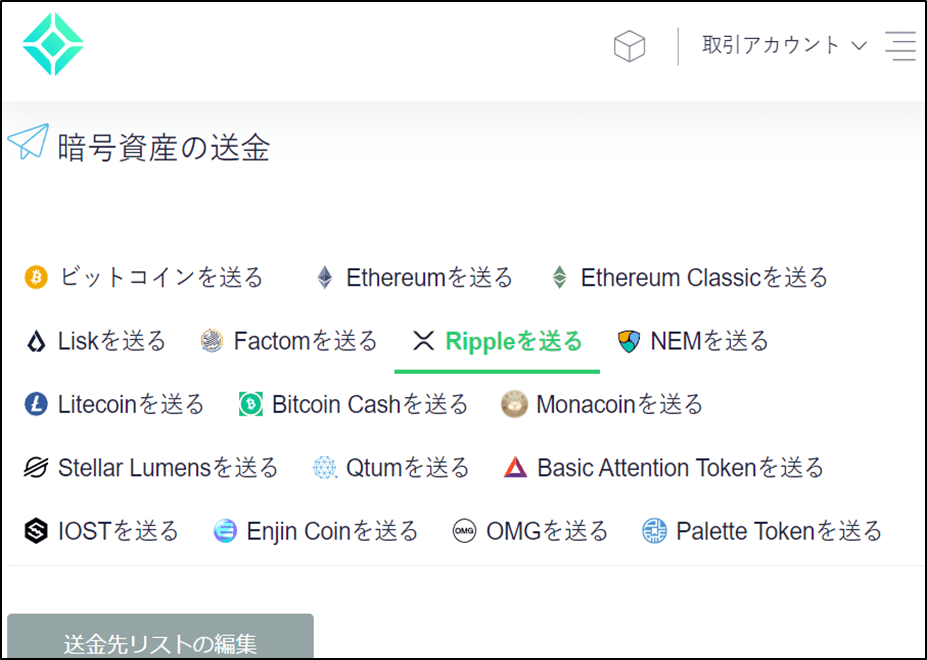Open the Bitcoin Cashを送る link
This screenshot has width=927, height=660.
point(353,405)
